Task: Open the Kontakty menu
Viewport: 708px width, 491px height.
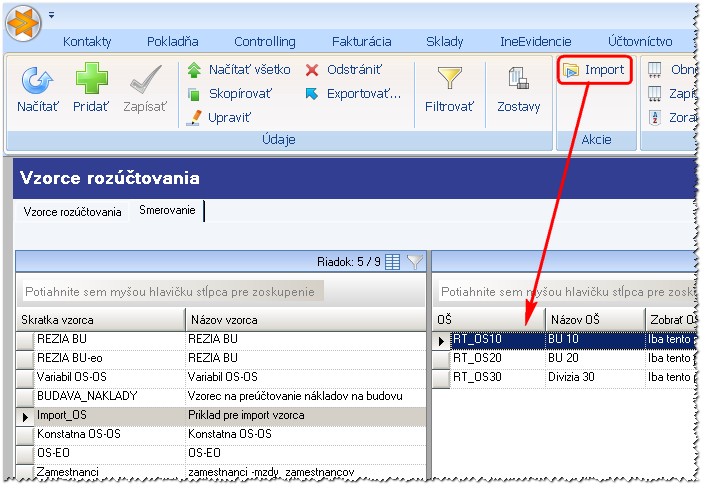Action: click(x=87, y=42)
